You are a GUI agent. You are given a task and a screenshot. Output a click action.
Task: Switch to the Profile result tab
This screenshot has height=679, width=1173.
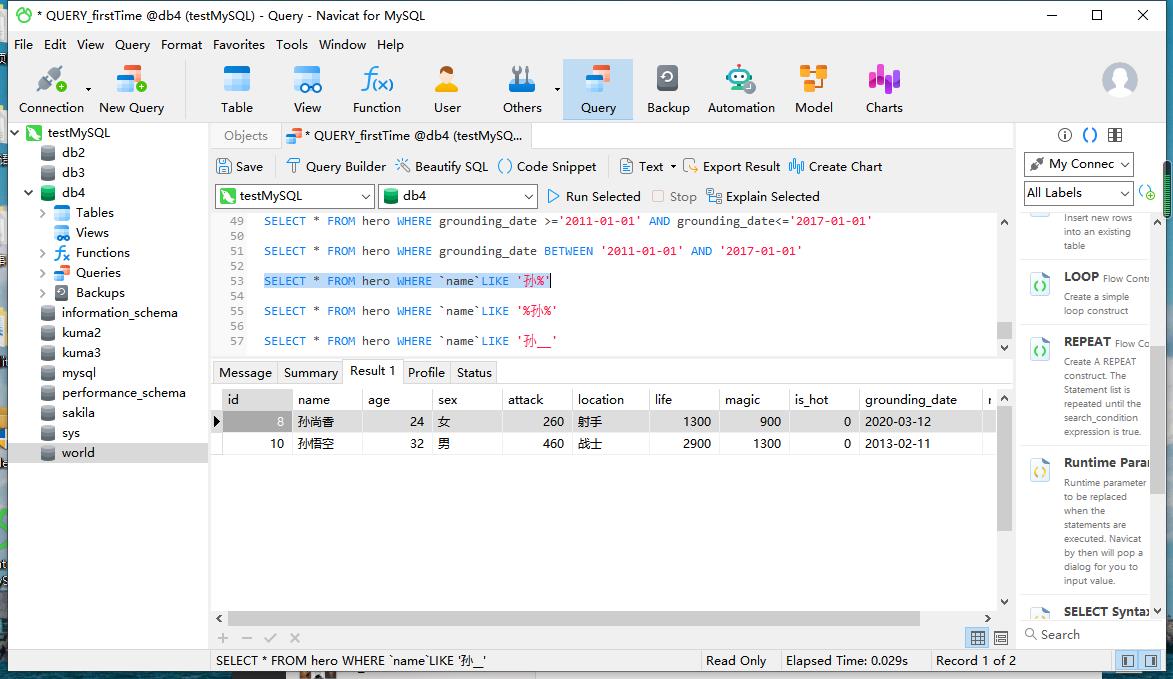coord(426,372)
